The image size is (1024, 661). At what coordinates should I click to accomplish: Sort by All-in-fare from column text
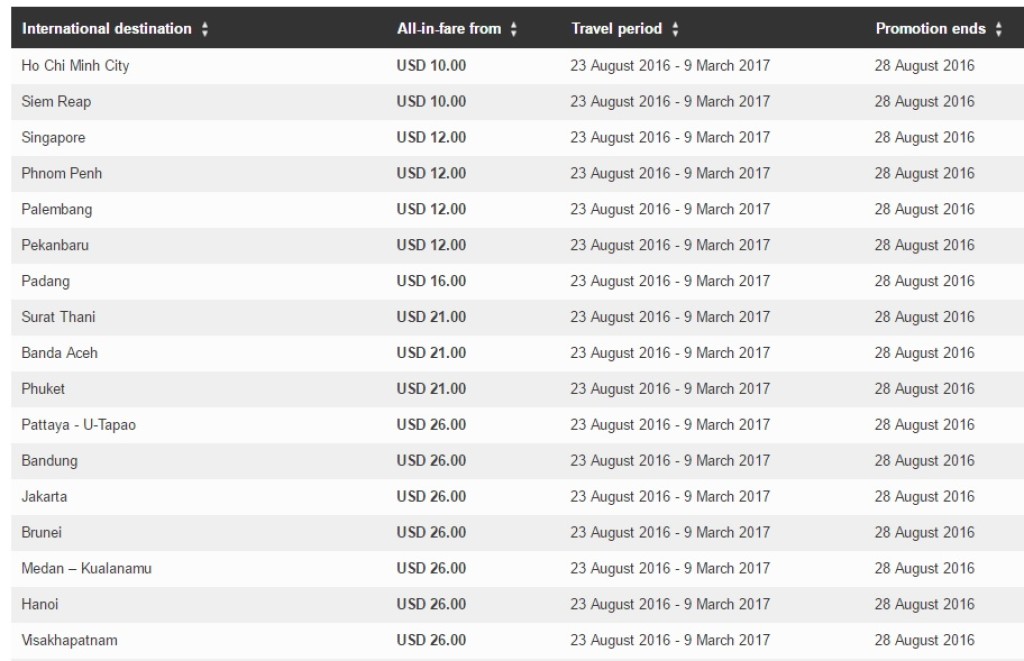pyautogui.click(x=449, y=29)
